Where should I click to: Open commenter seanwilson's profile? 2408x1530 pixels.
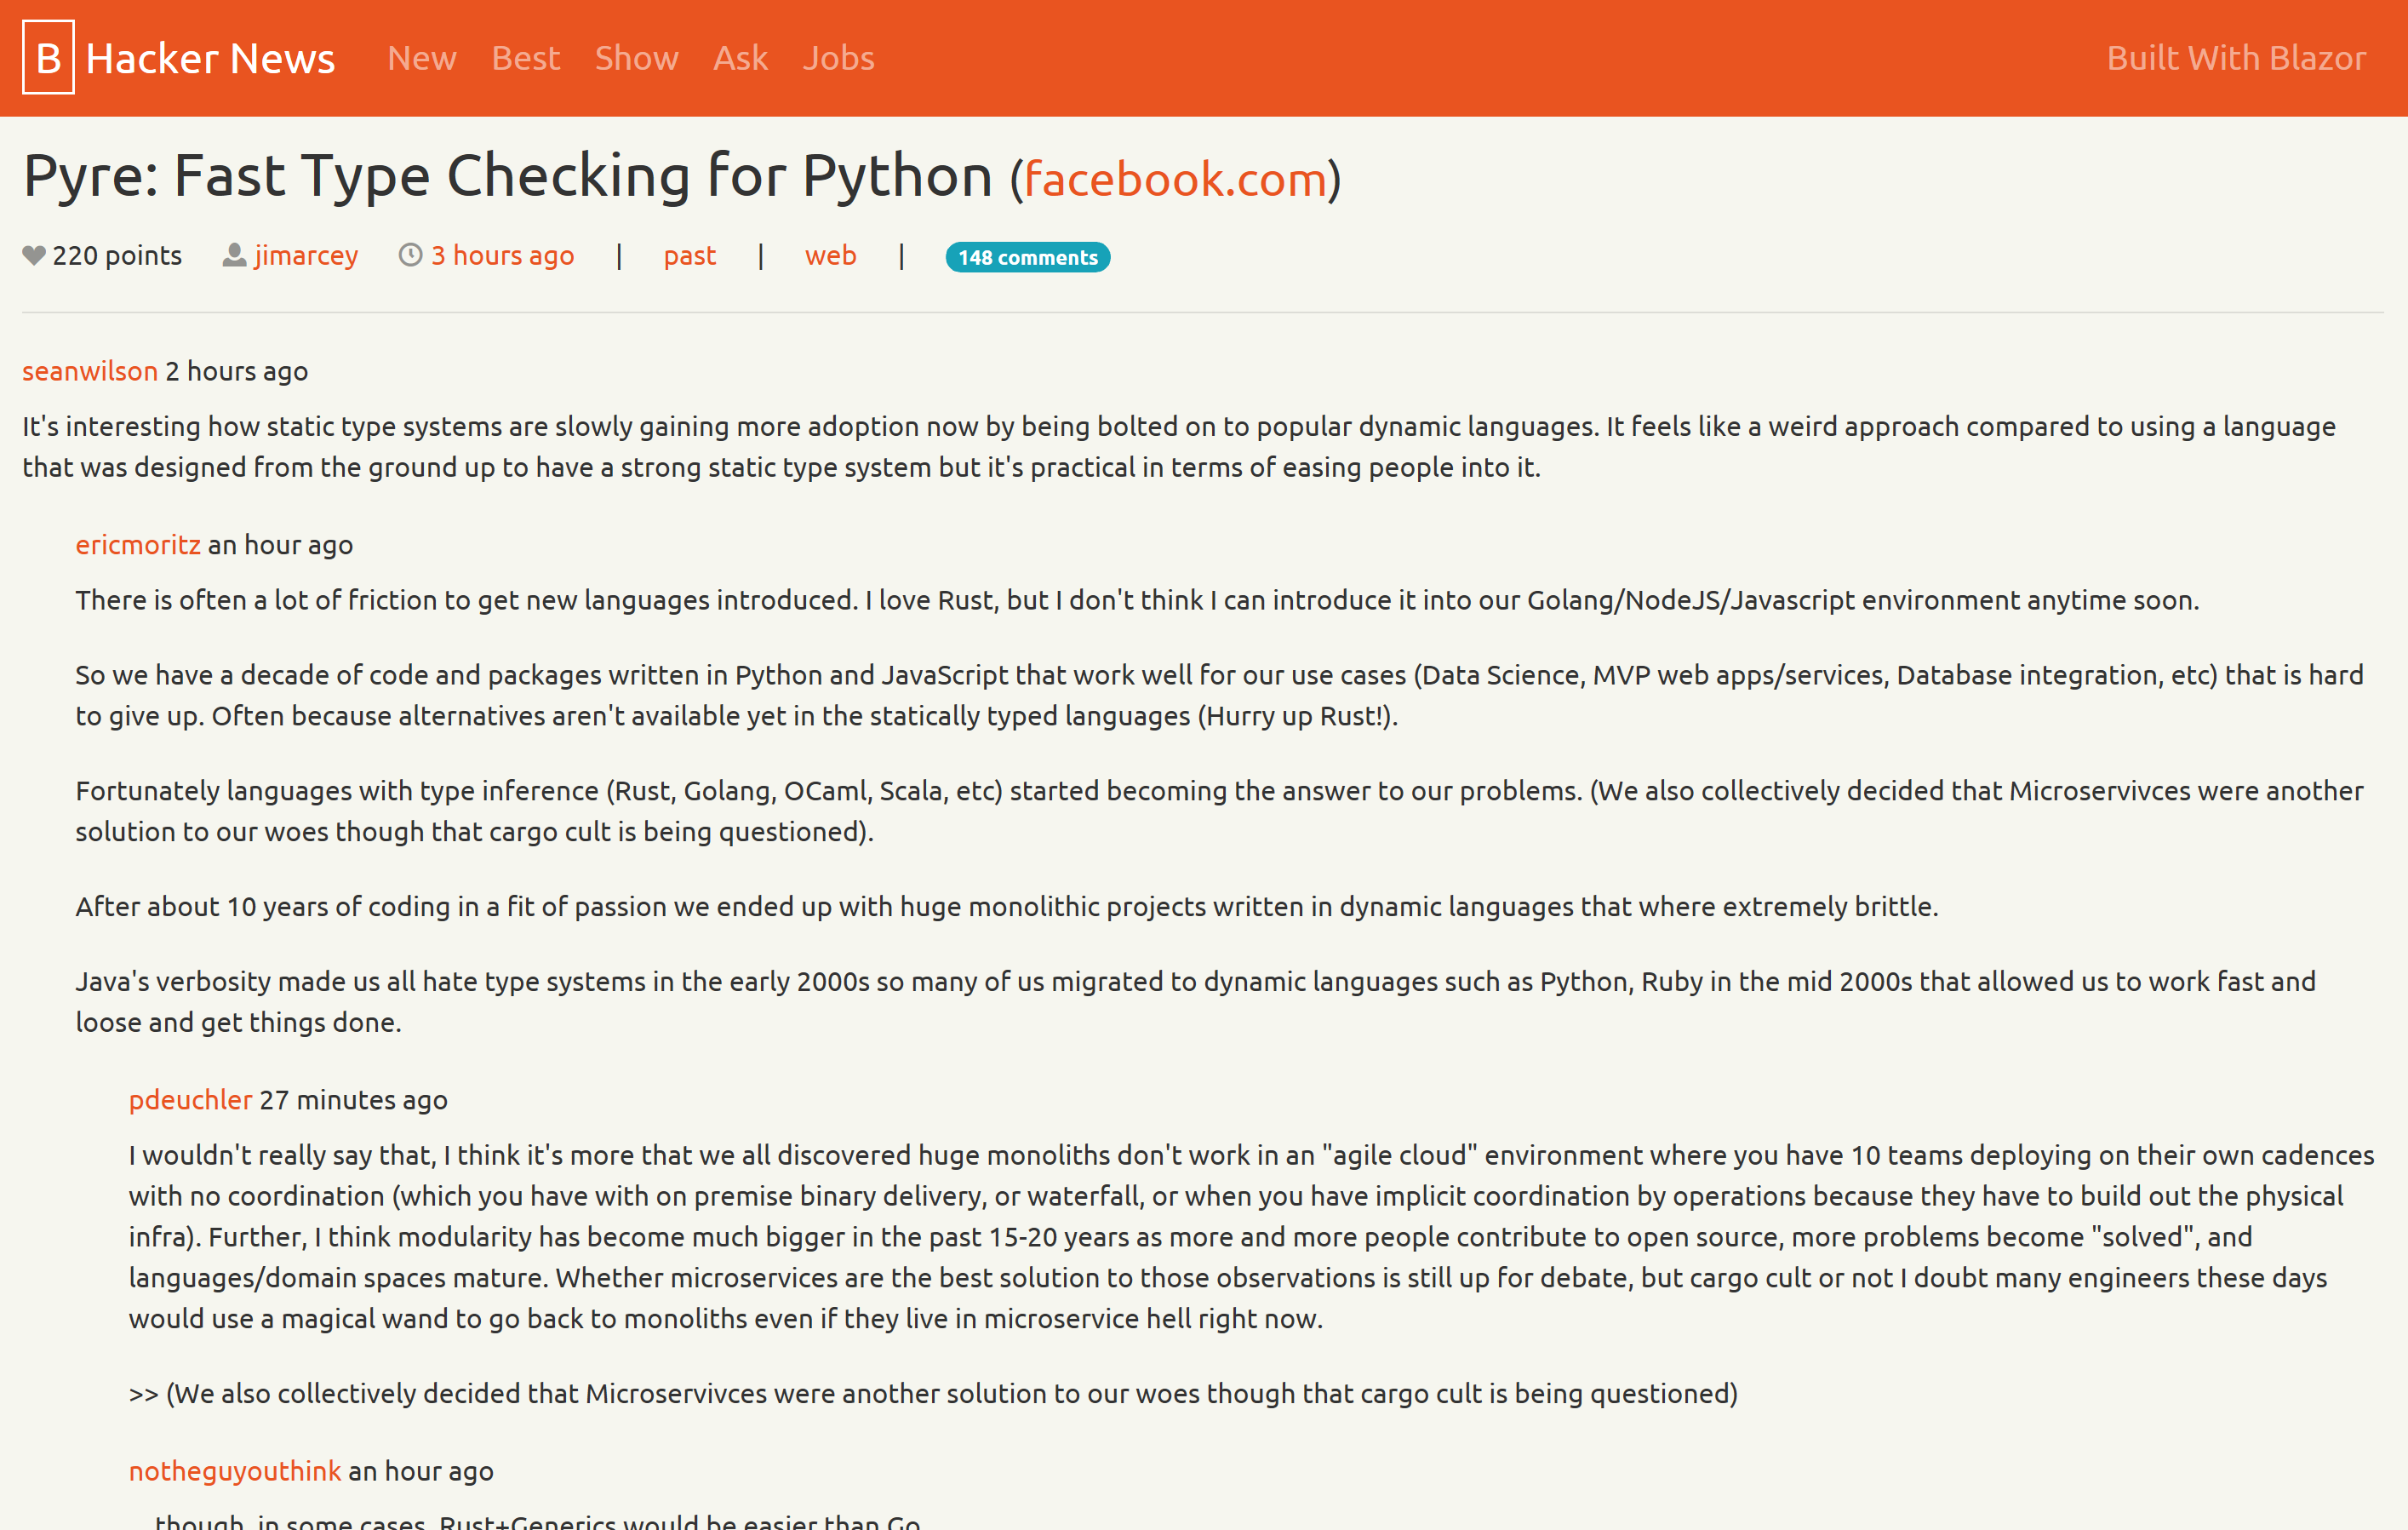pyautogui.click(x=90, y=371)
